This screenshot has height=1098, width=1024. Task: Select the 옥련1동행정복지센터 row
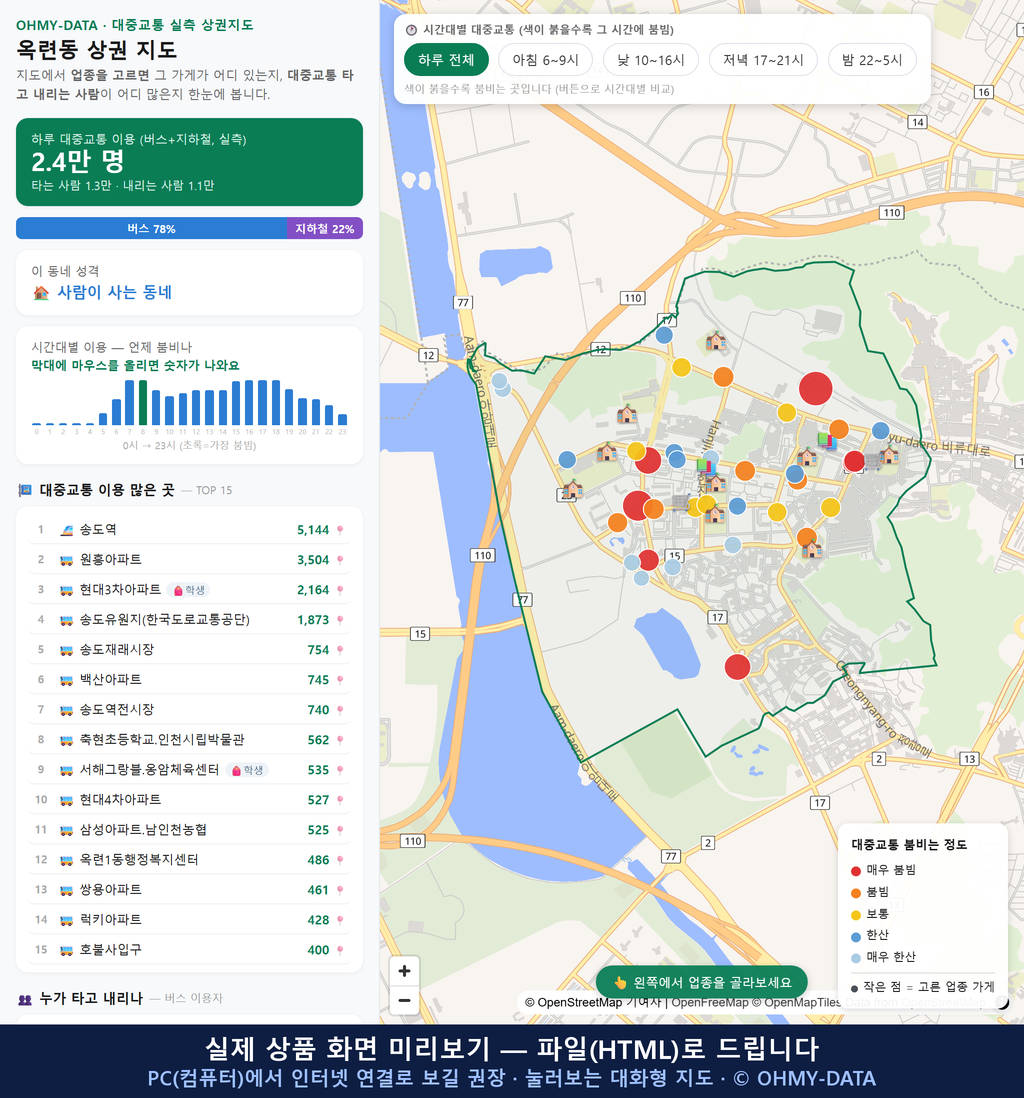coord(189,860)
